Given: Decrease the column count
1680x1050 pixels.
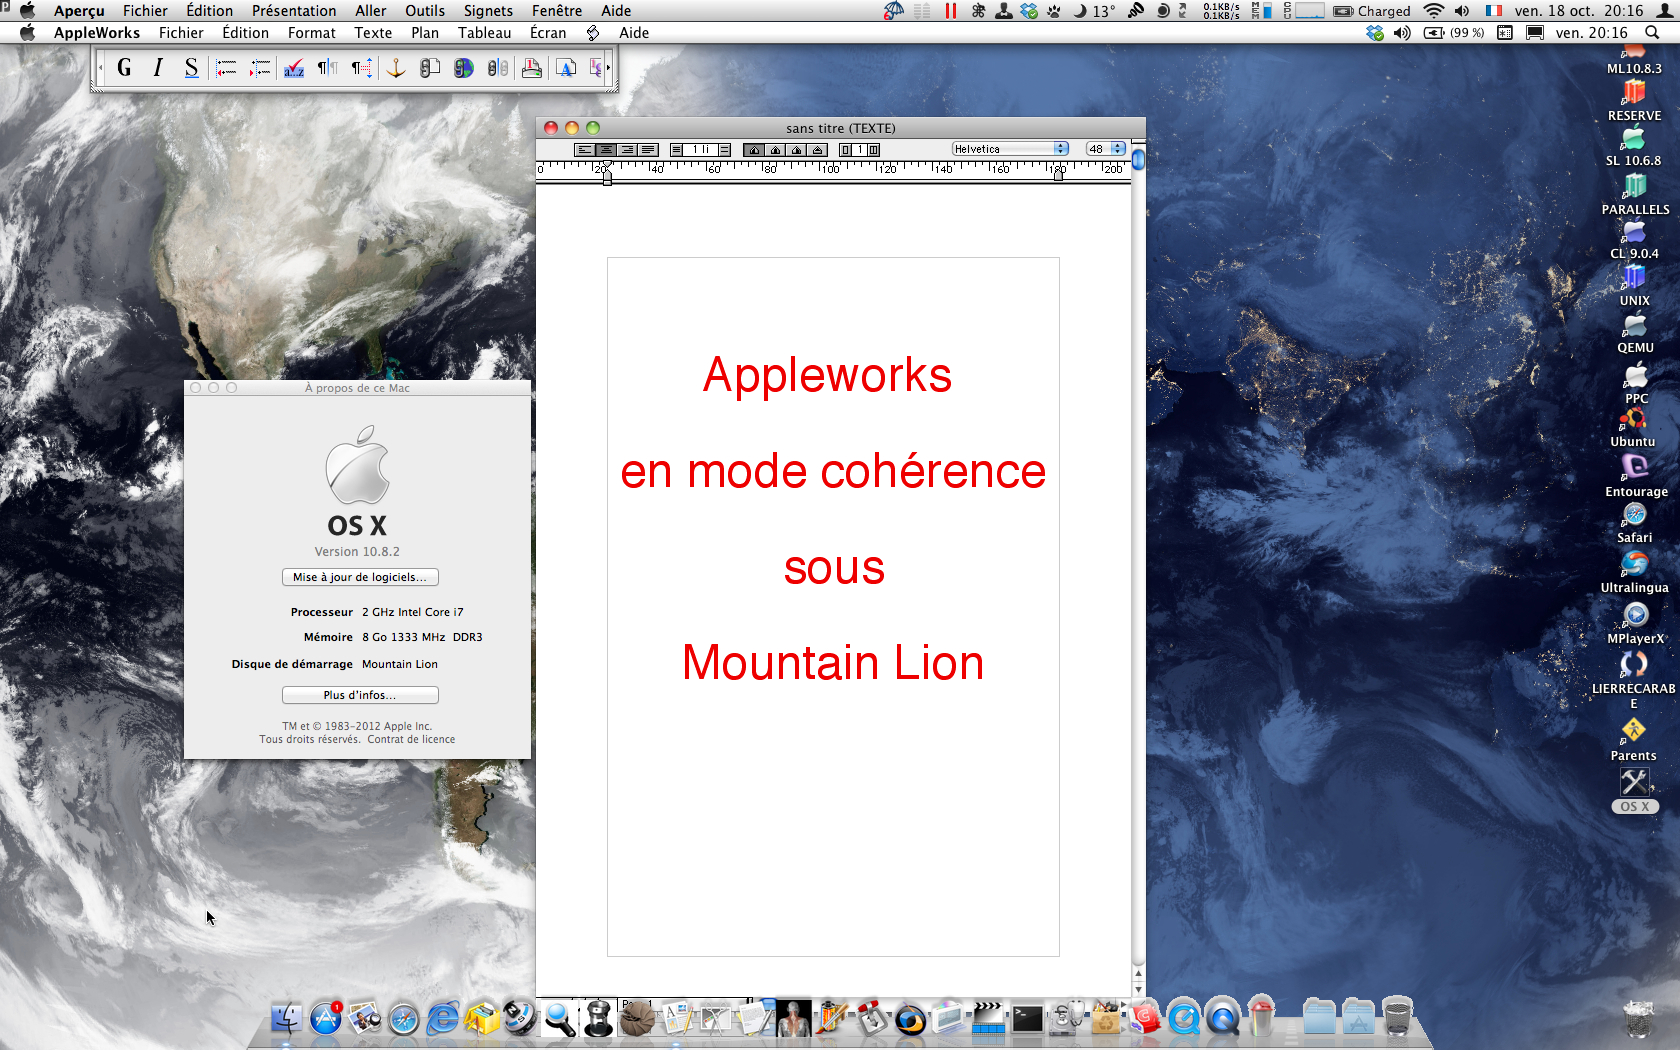Looking at the screenshot, I should pyautogui.click(x=845, y=149).
